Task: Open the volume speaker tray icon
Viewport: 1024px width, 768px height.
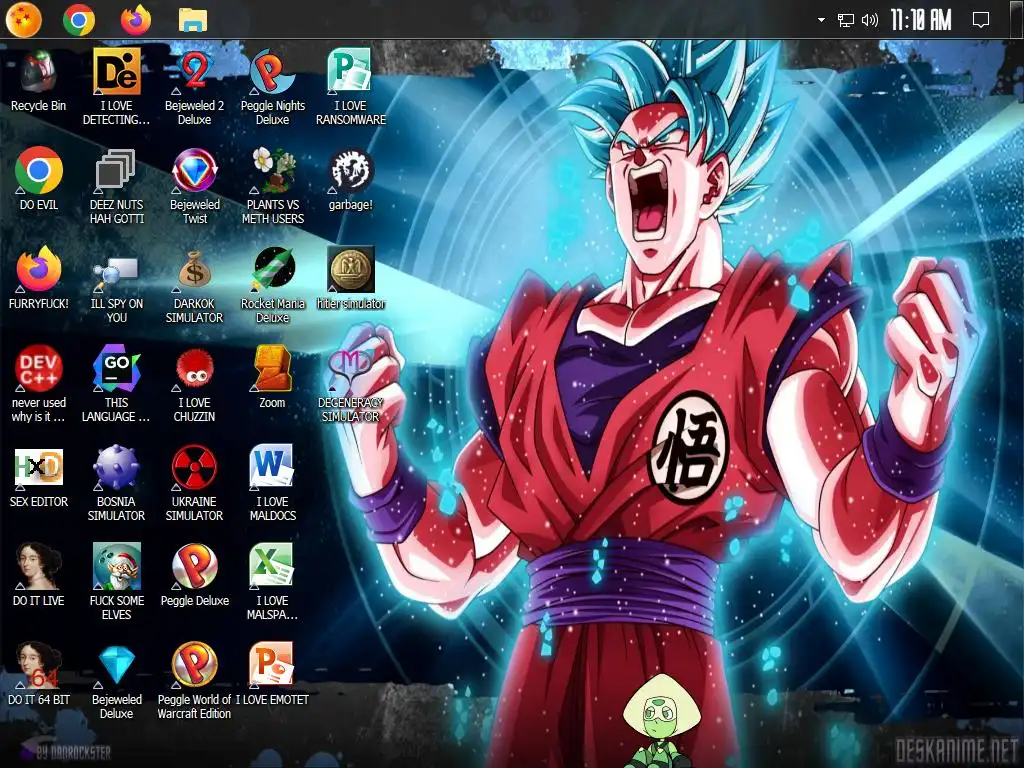Action: pos(869,20)
